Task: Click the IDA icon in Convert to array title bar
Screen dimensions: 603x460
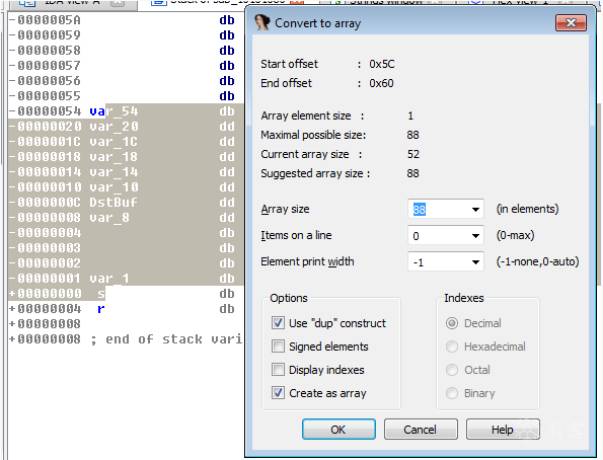Action: (x=262, y=23)
